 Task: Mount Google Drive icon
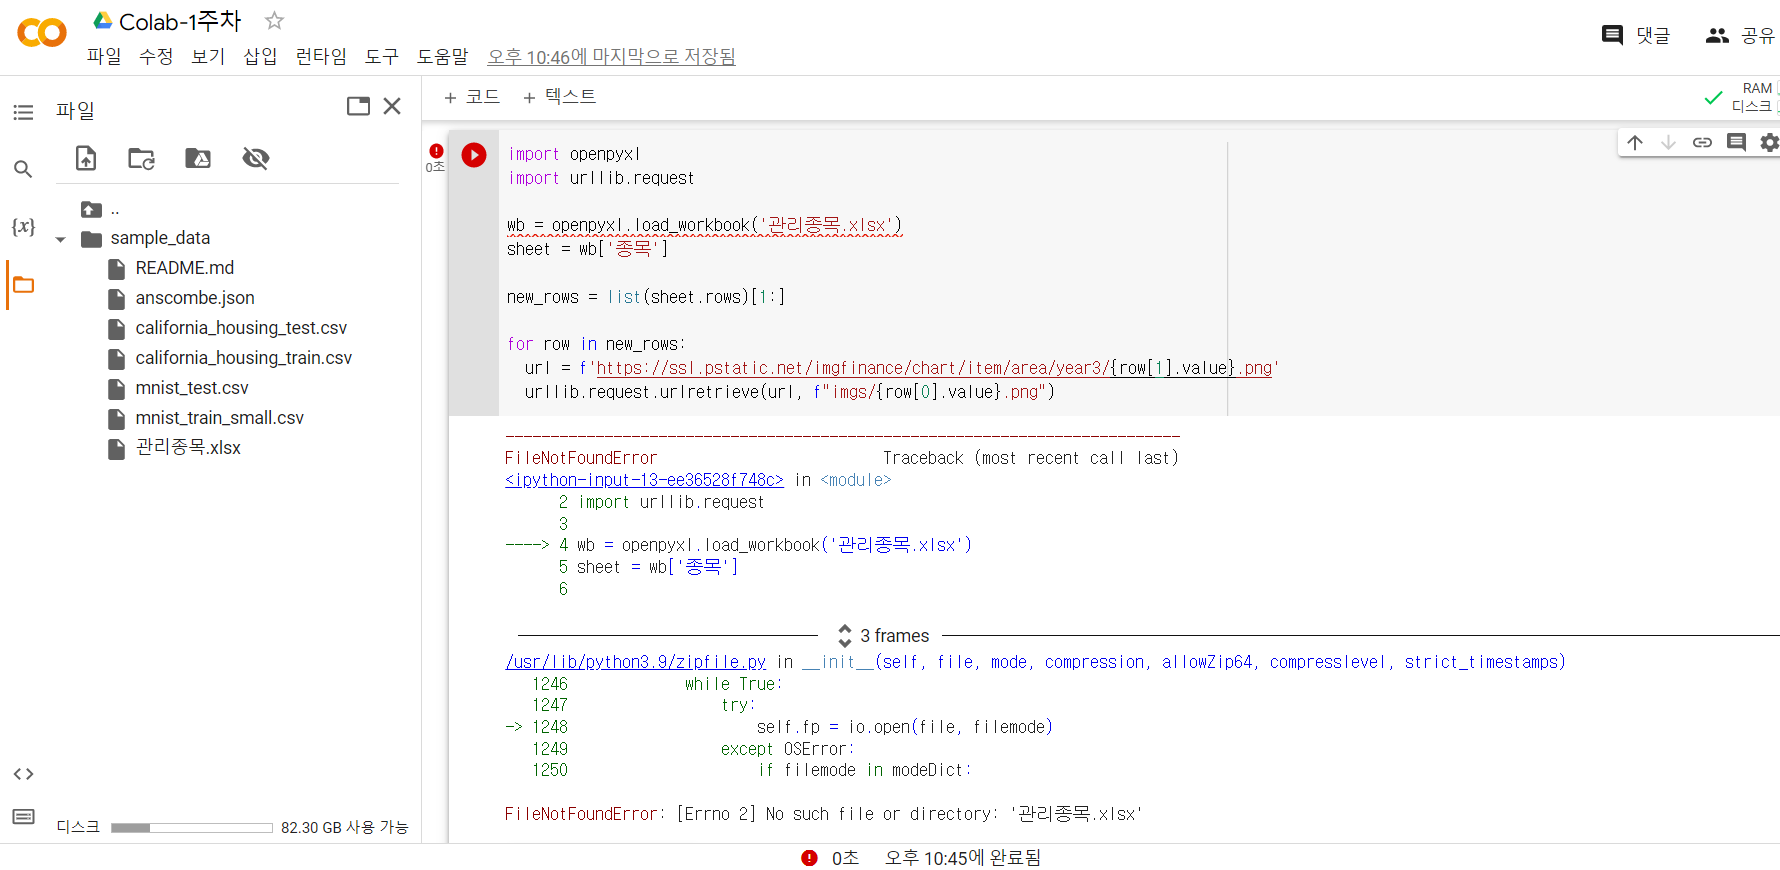198,158
